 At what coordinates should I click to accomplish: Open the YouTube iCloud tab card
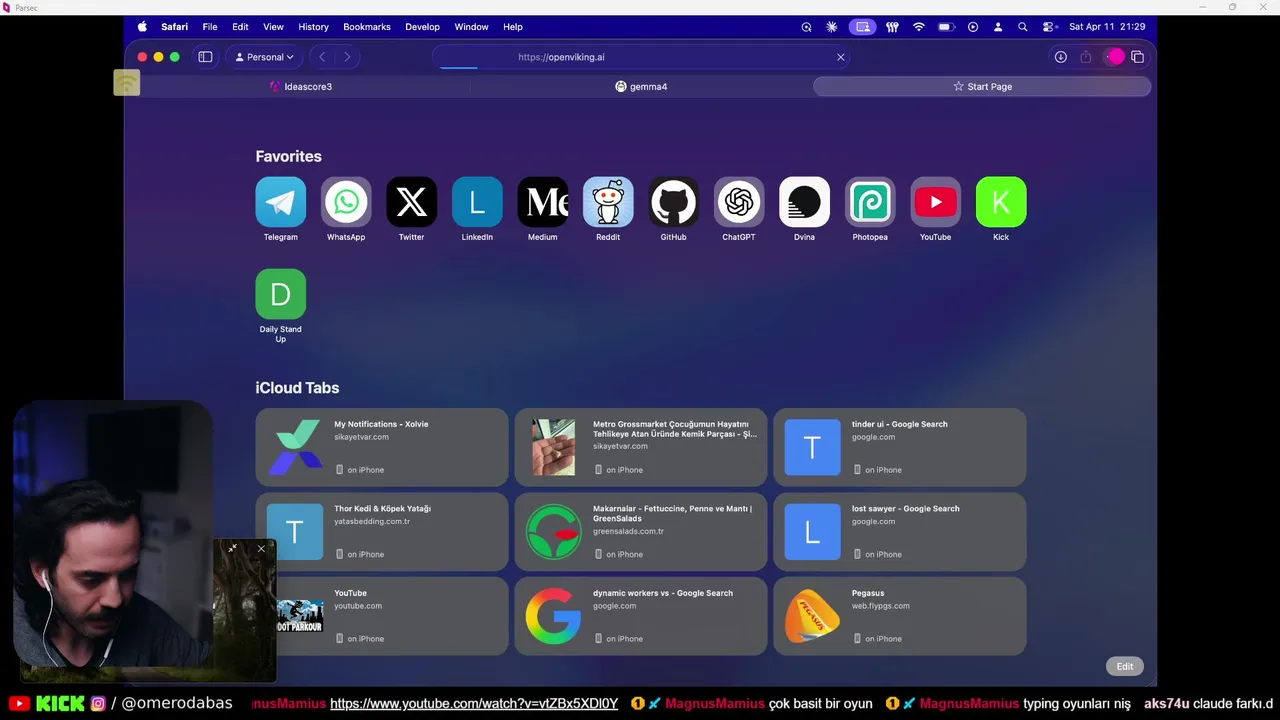point(382,616)
